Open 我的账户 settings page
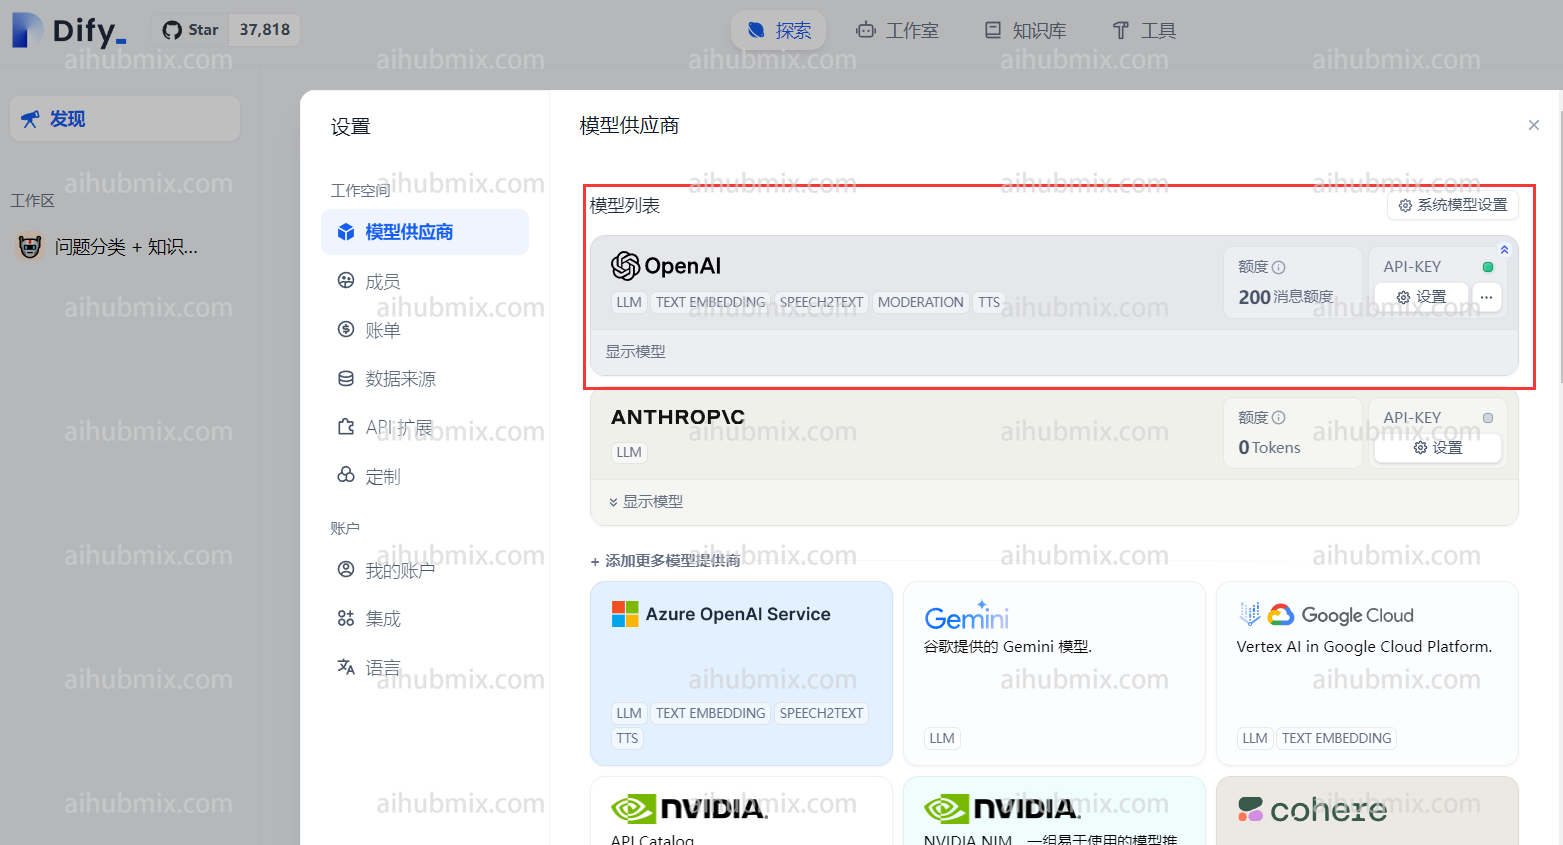 coord(425,570)
